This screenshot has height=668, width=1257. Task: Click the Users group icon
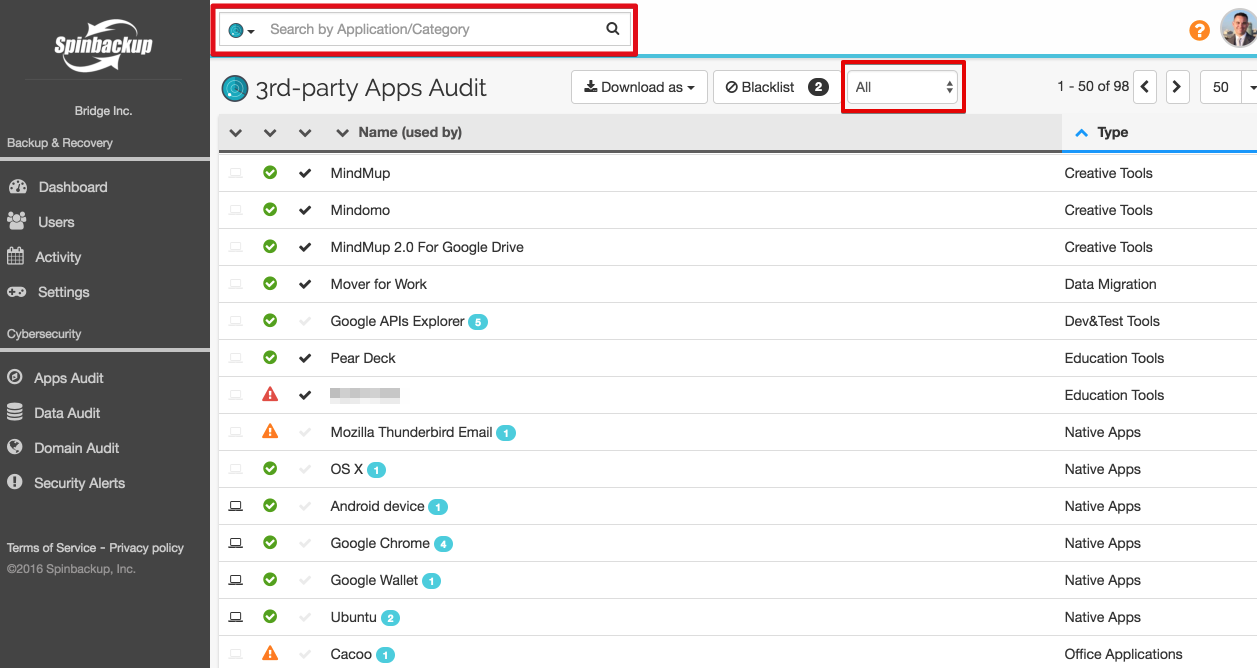pos(17,221)
